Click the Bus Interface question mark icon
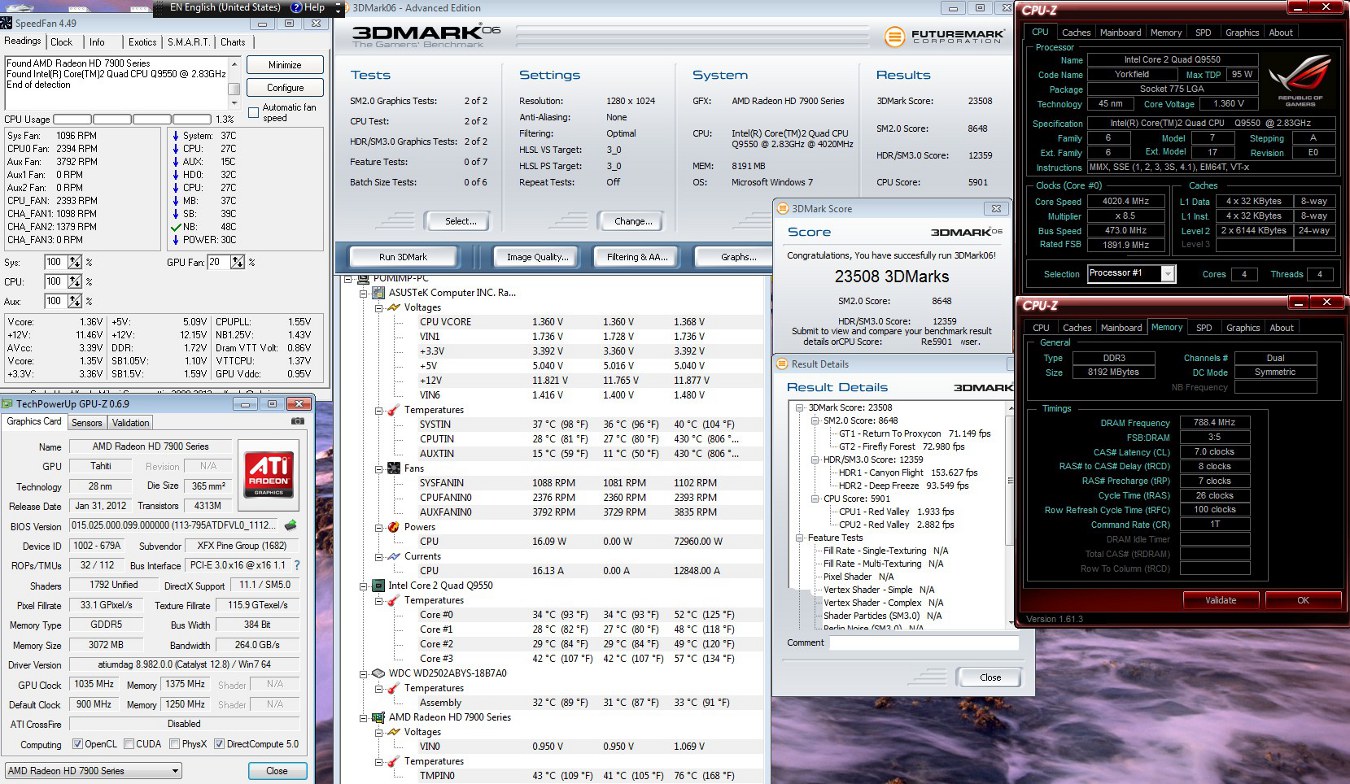The height and width of the screenshot is (784, 1350). point(297,565)
